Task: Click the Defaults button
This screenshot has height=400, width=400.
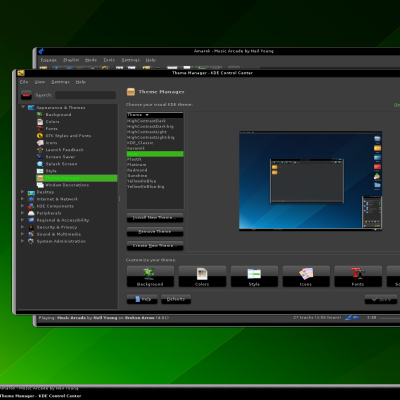Action: click(x=176, y=299)
